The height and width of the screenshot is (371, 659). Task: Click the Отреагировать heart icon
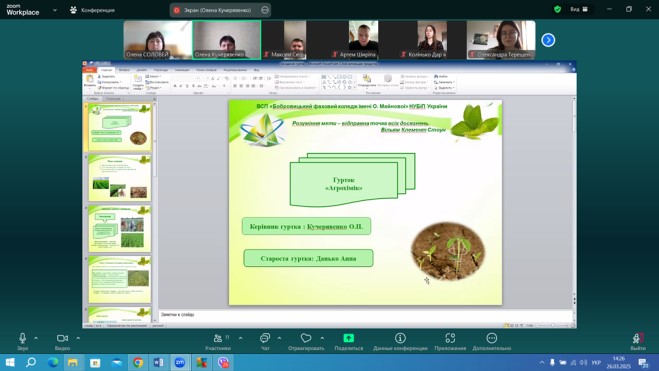click(306, 338)
